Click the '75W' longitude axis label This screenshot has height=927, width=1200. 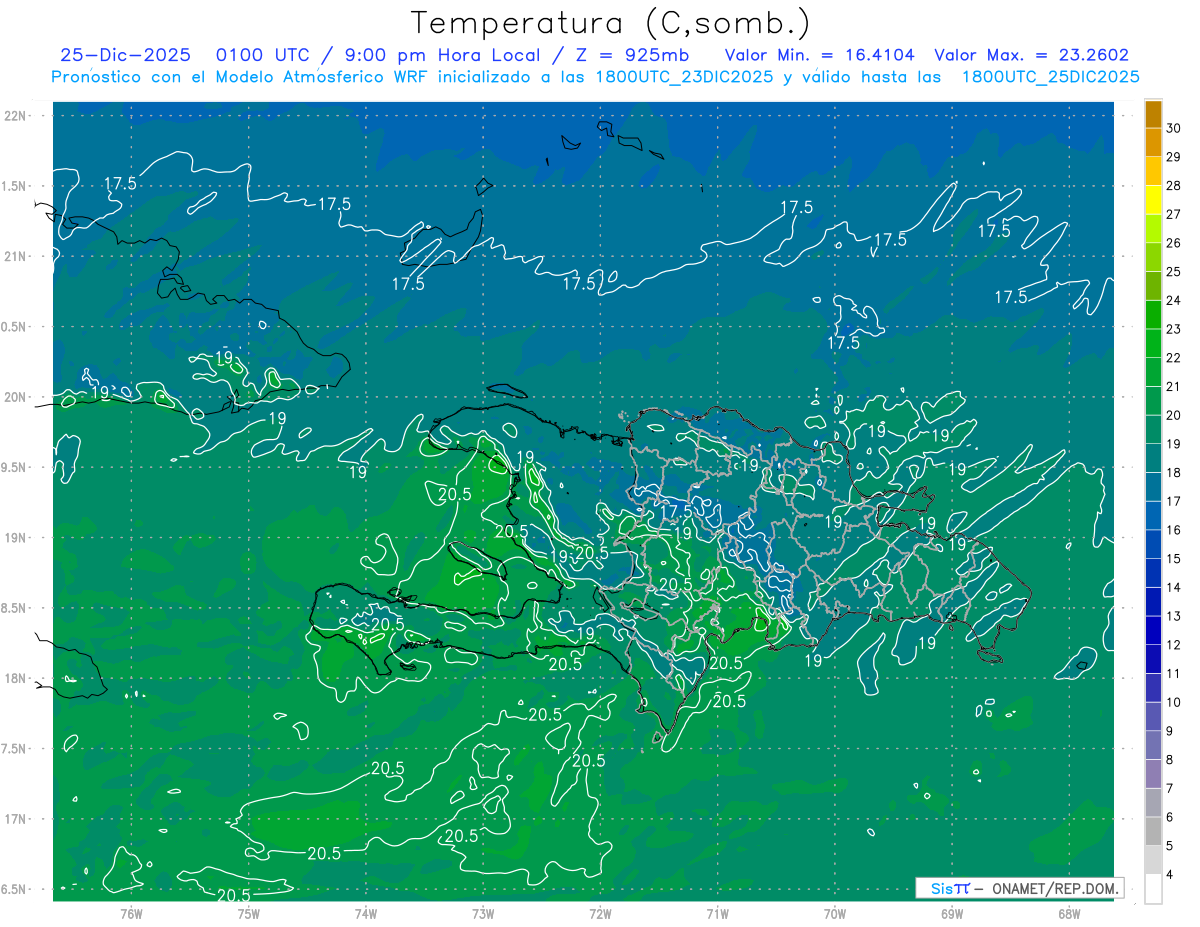point(248,914)
